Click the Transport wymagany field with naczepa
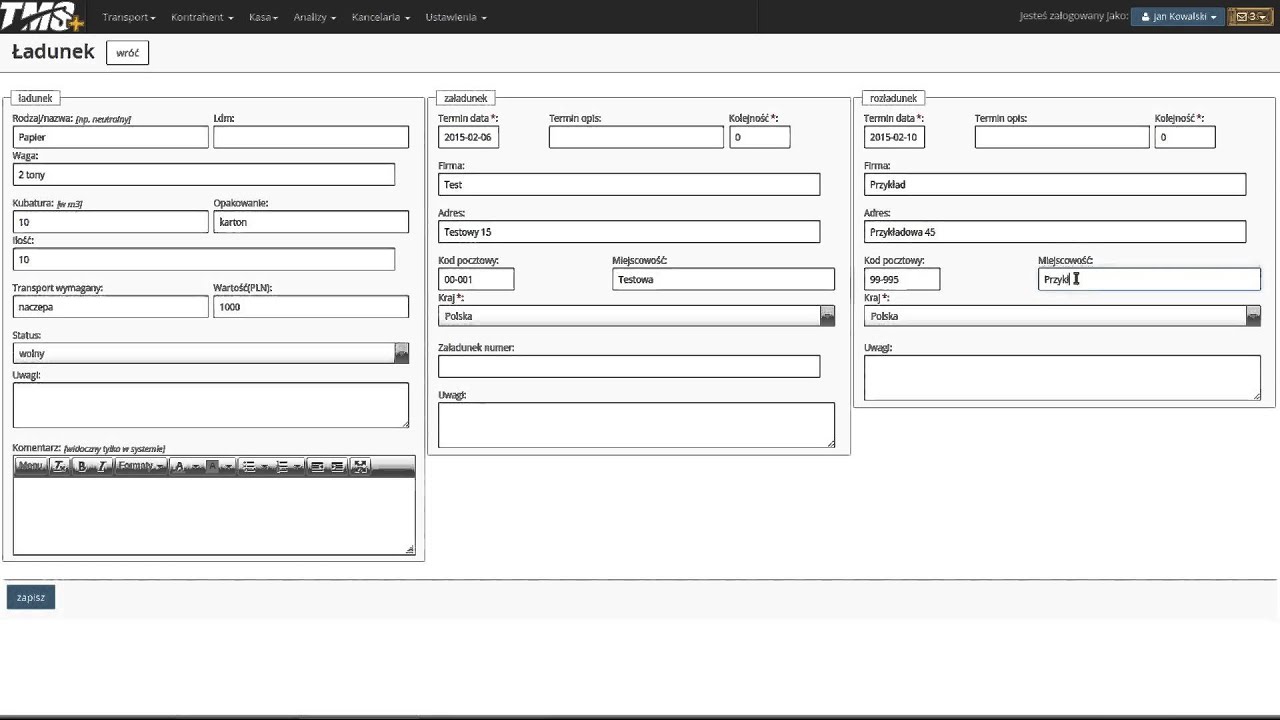Viewport: 1280px width, 720px height. point(111,307)
